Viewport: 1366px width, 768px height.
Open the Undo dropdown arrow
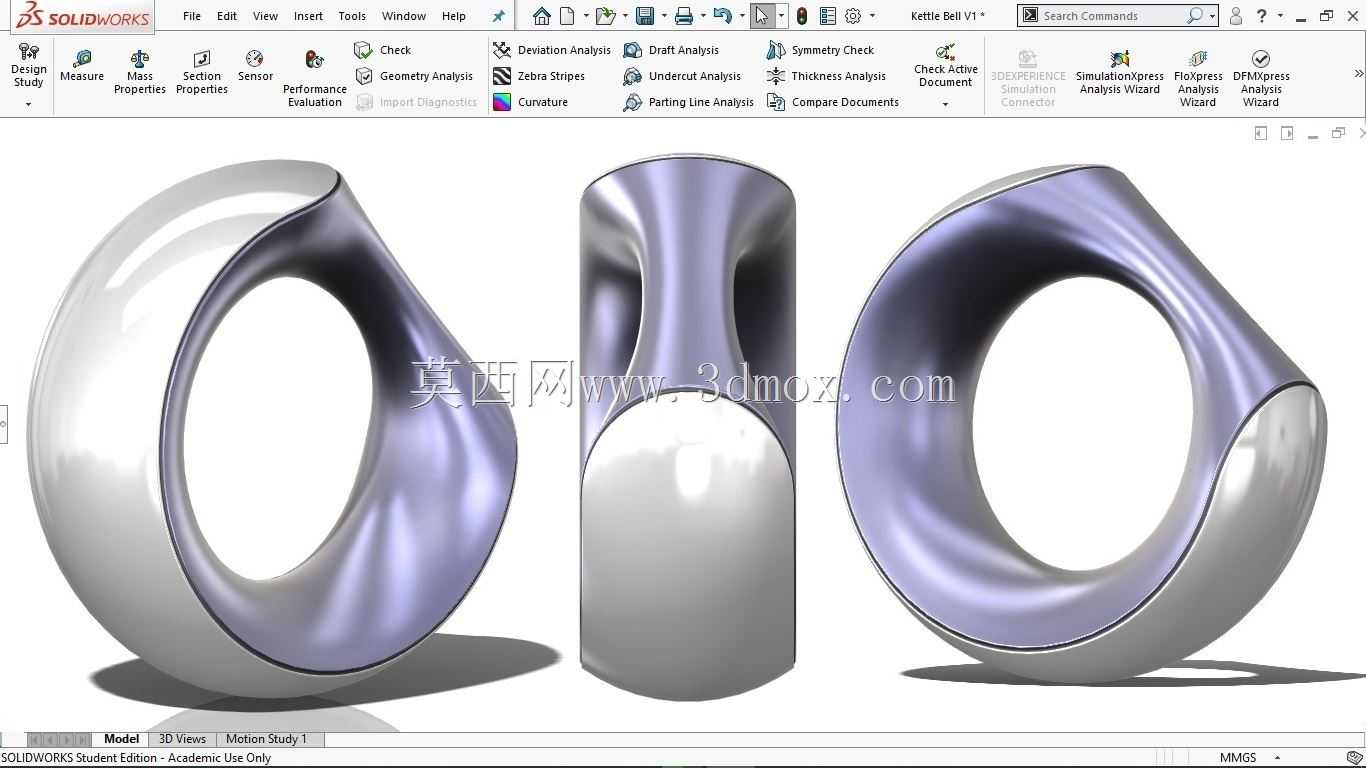click(x=742, y=16)
